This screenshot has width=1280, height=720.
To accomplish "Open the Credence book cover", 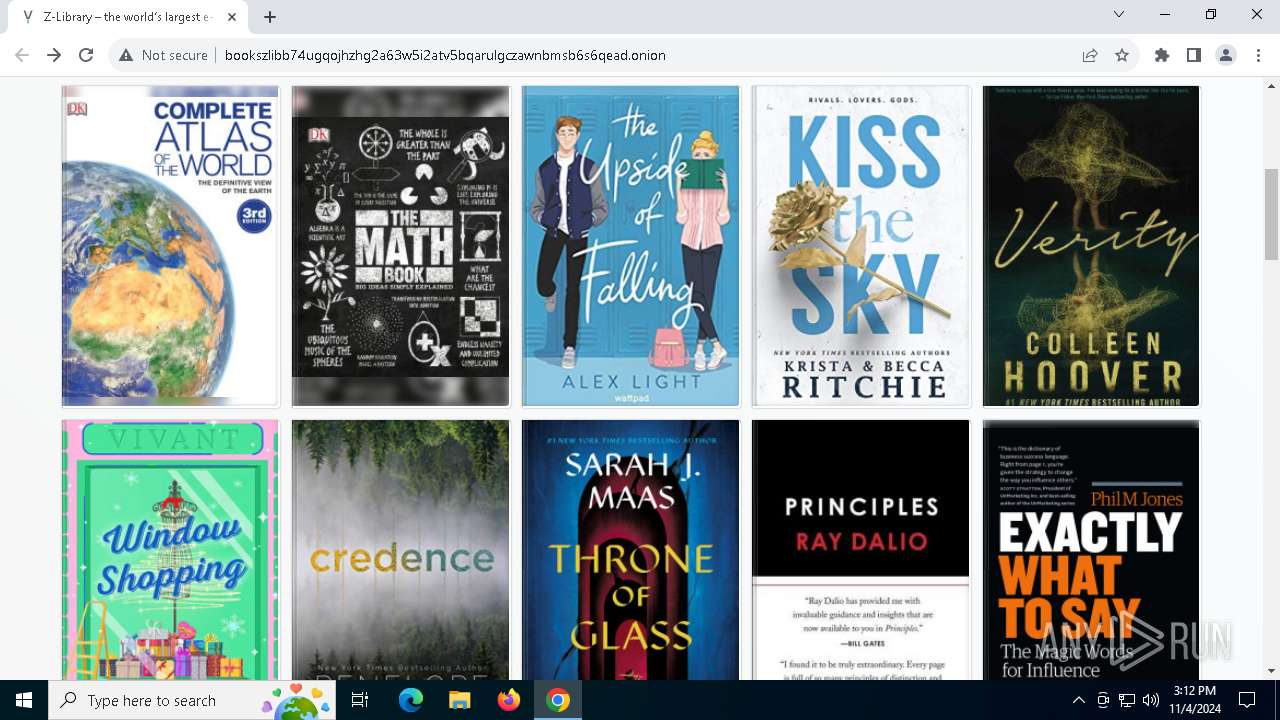I will 400,550.
